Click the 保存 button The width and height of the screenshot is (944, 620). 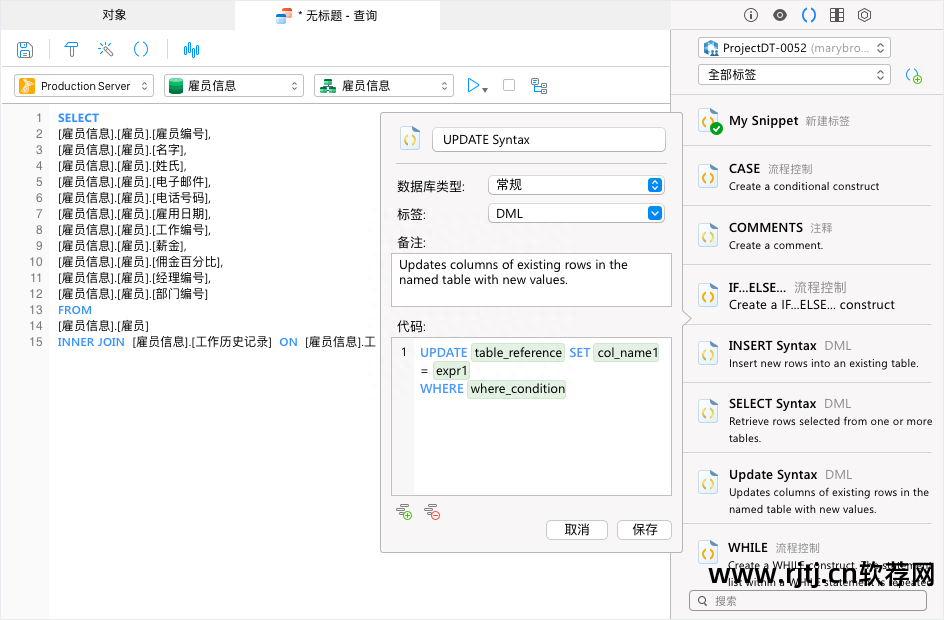click(644, 530)
